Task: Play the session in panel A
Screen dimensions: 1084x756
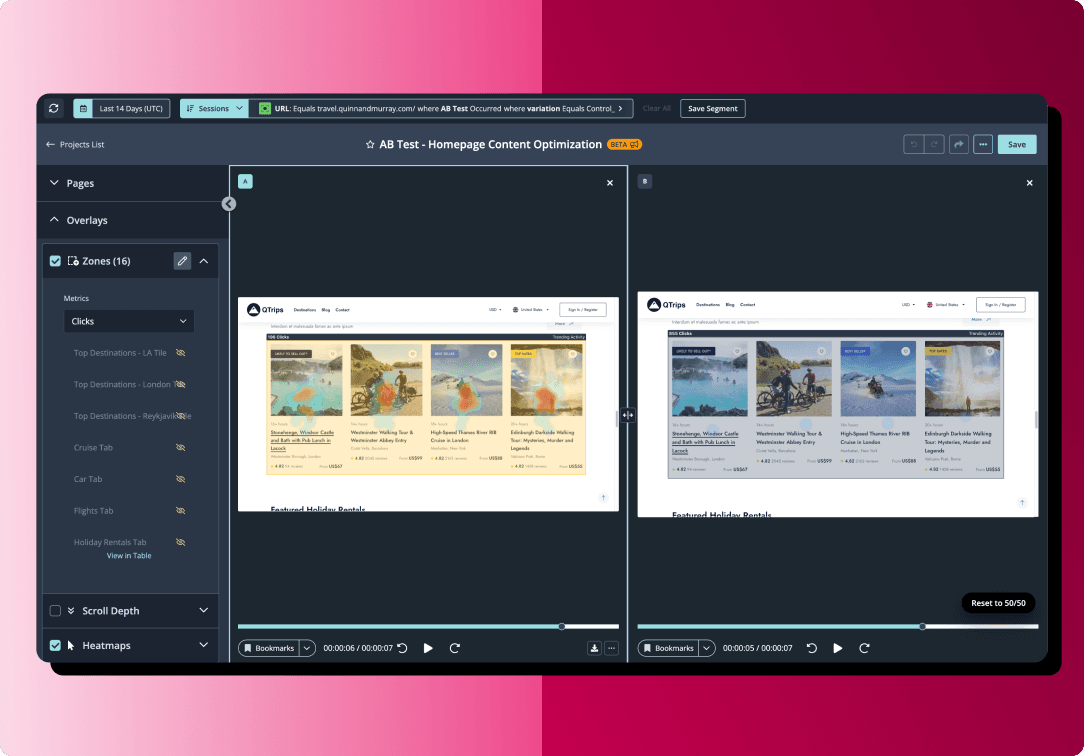Action: tap(428, 648)
